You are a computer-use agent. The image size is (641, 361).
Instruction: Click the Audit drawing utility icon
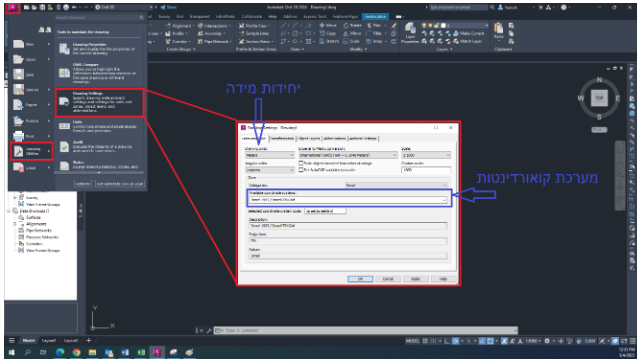(64, 146)
